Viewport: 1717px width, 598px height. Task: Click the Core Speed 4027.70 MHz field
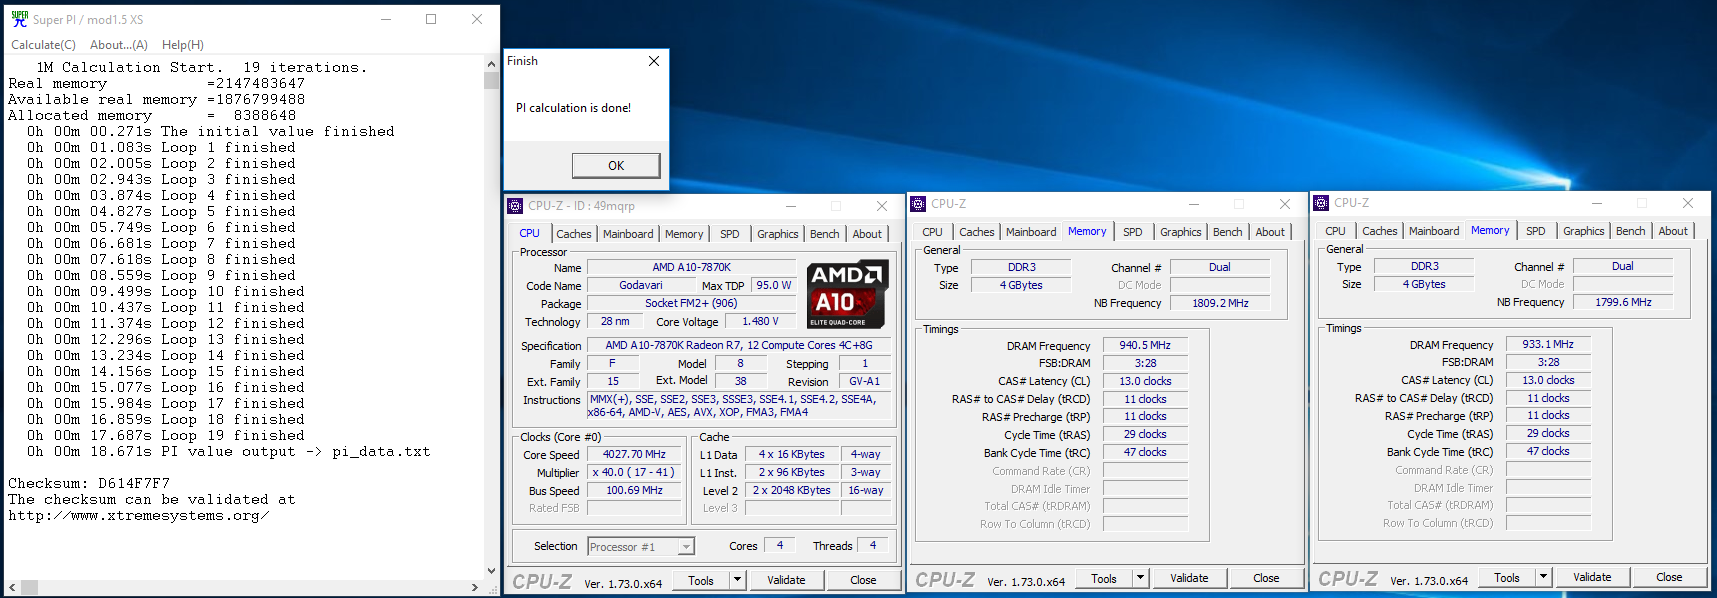634,454
